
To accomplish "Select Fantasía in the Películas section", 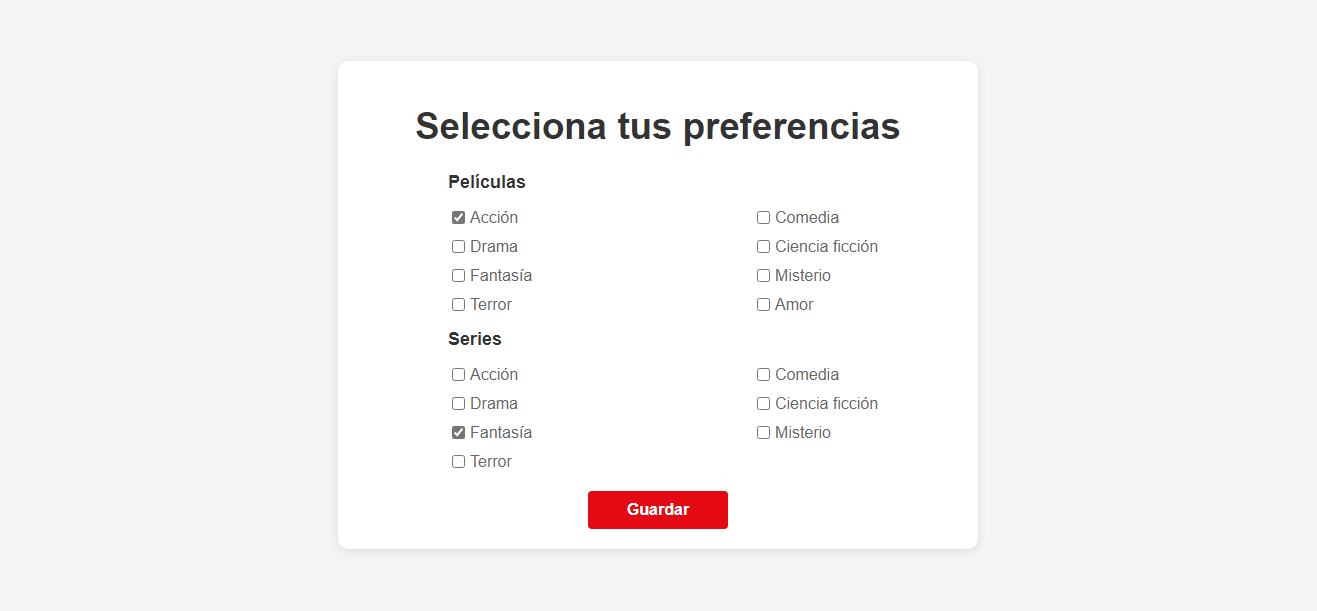I will point(458,275).
